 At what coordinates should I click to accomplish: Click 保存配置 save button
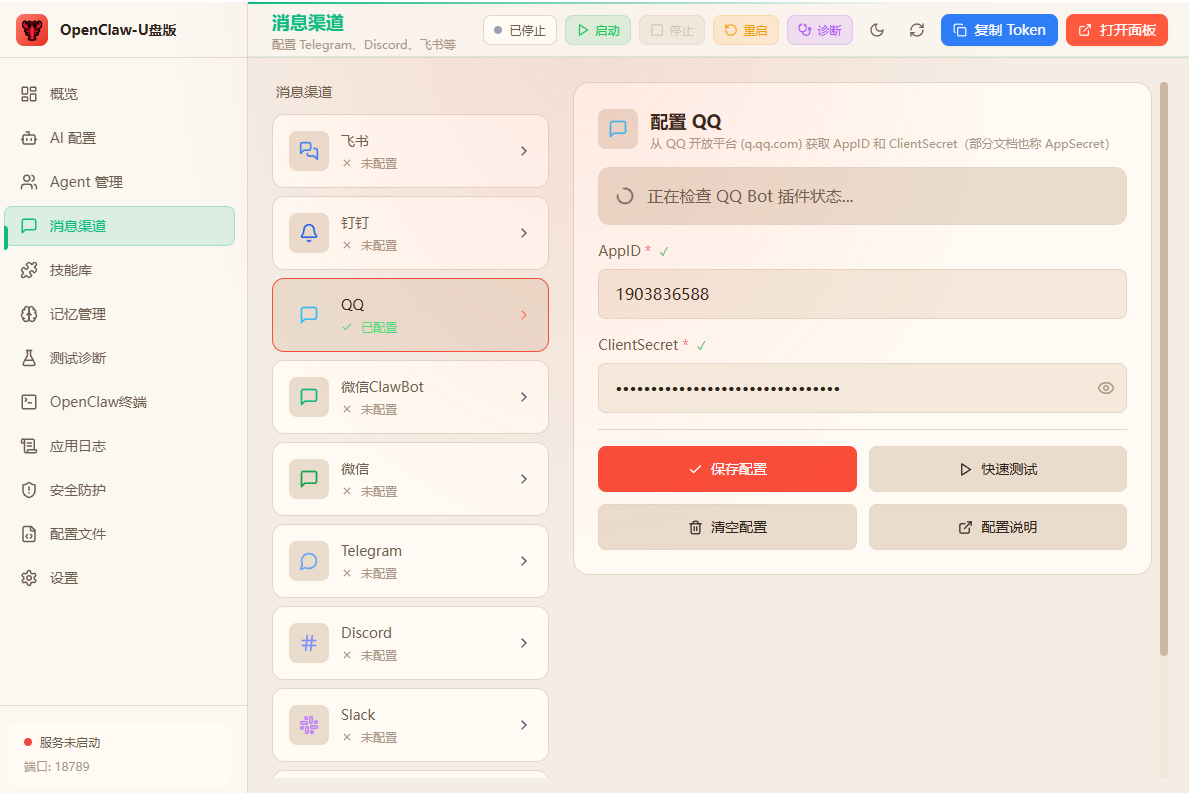click(727, 469)
